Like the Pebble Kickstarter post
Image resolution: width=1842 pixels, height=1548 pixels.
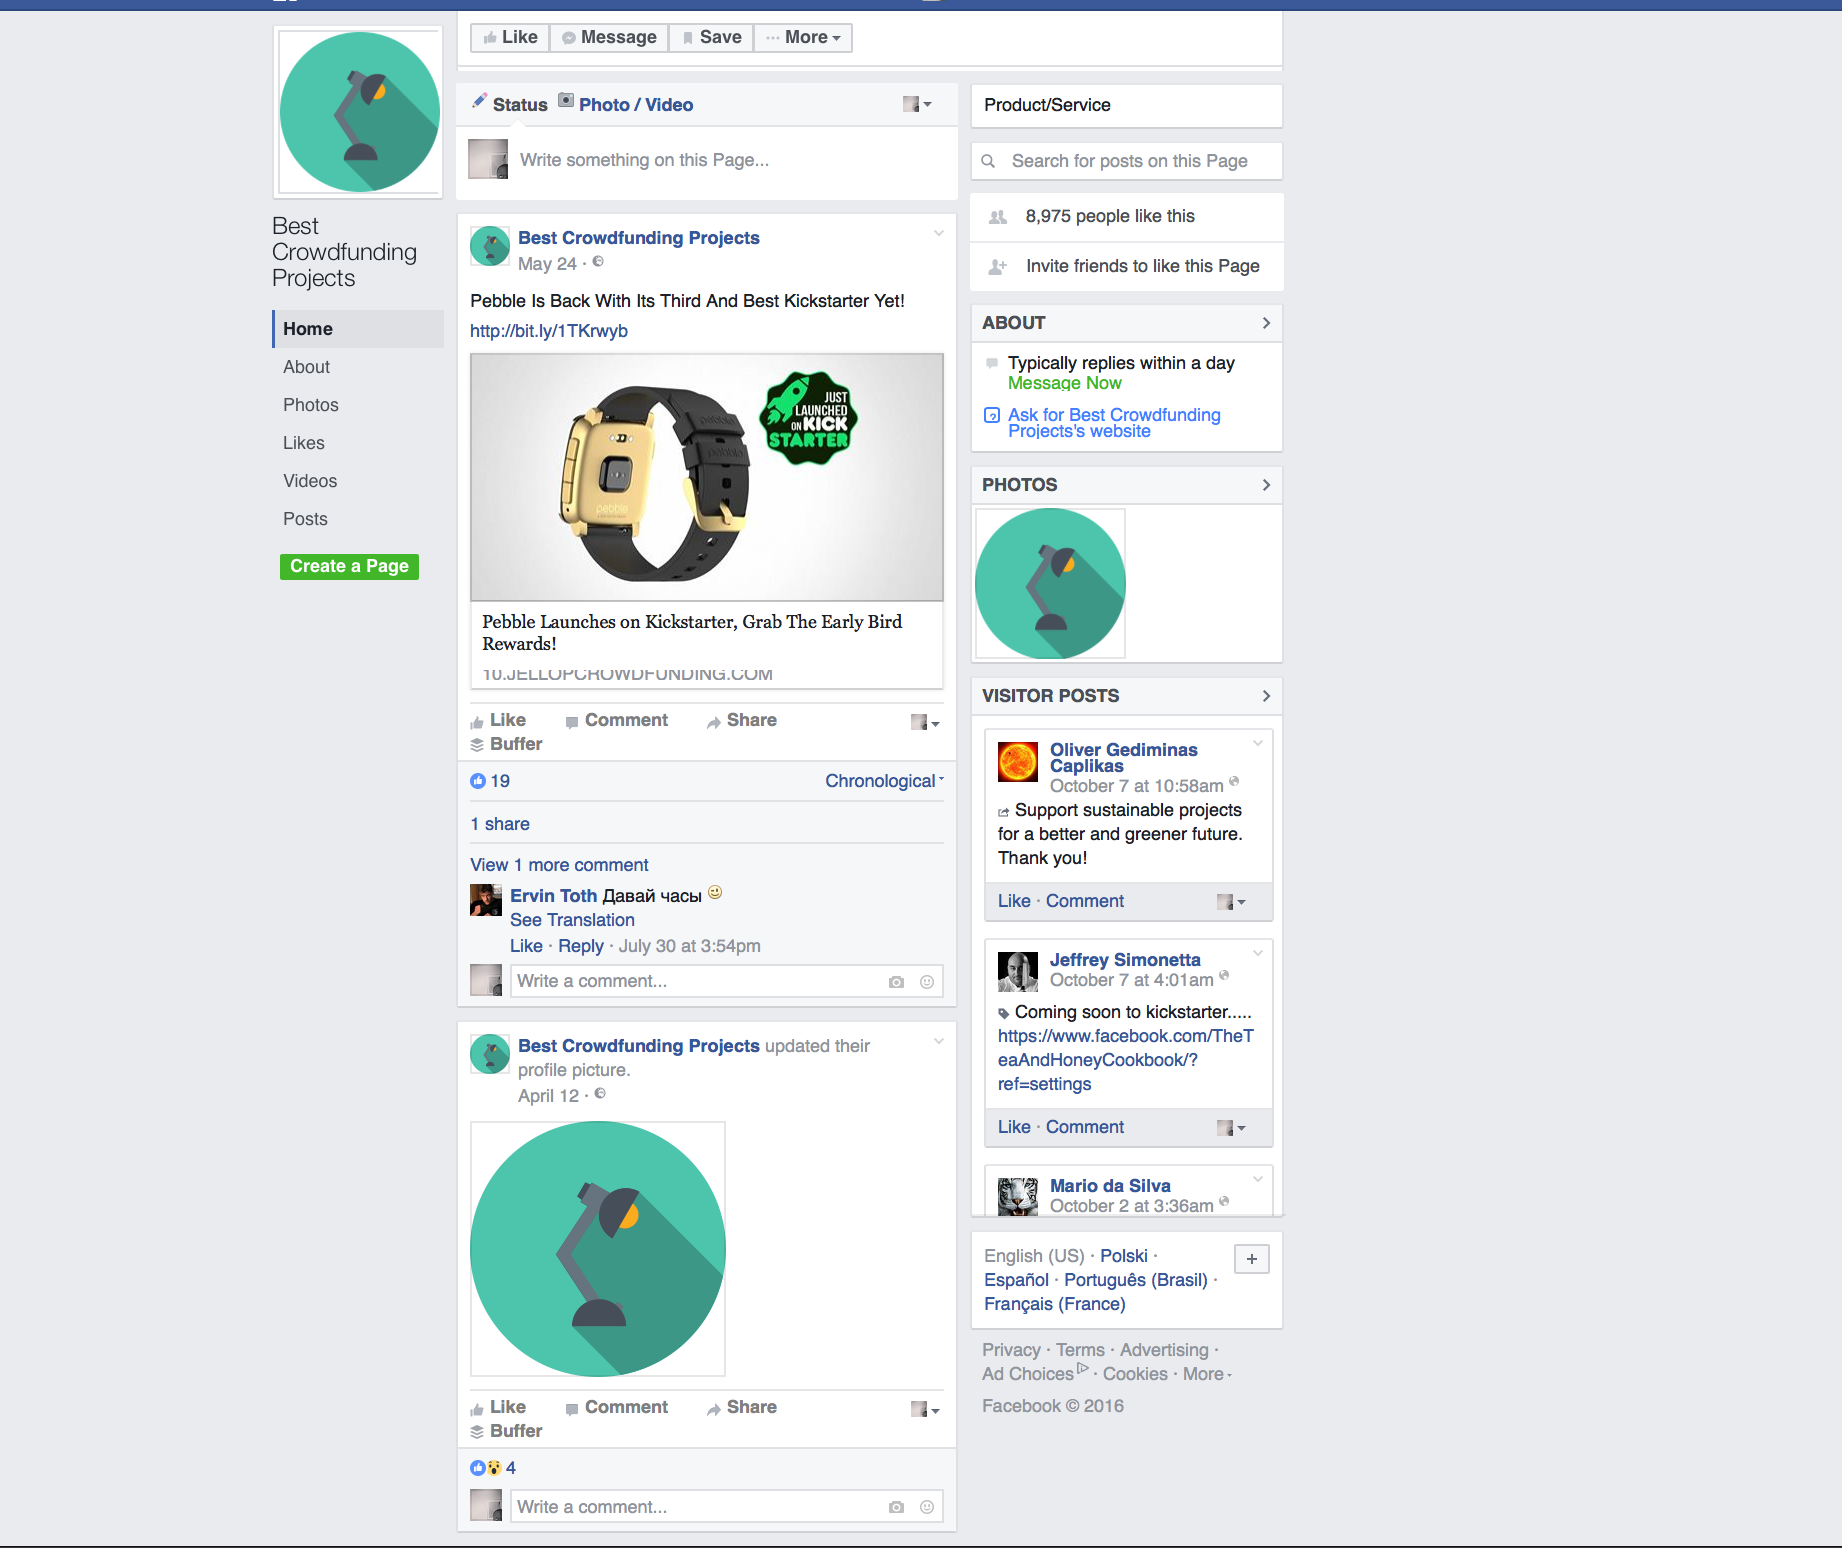498,720
